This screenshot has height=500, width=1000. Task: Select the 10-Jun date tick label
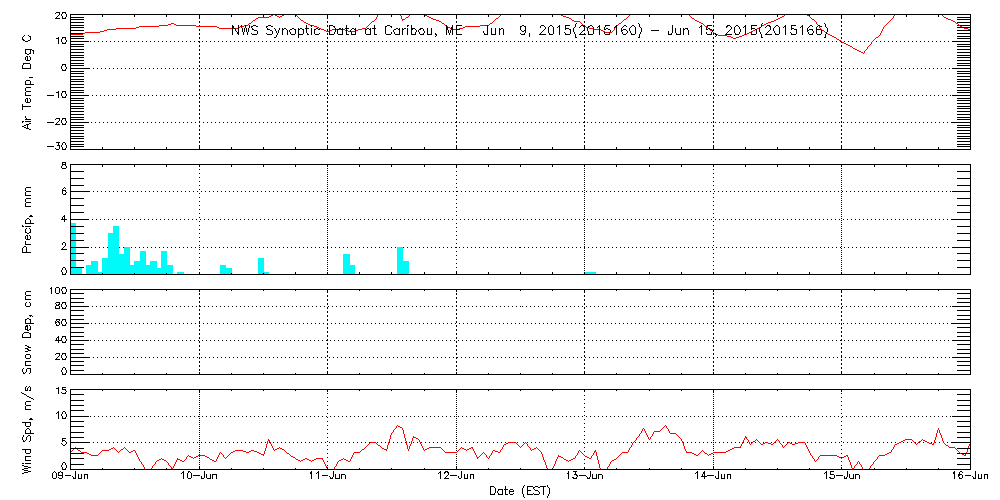(200, 478)
